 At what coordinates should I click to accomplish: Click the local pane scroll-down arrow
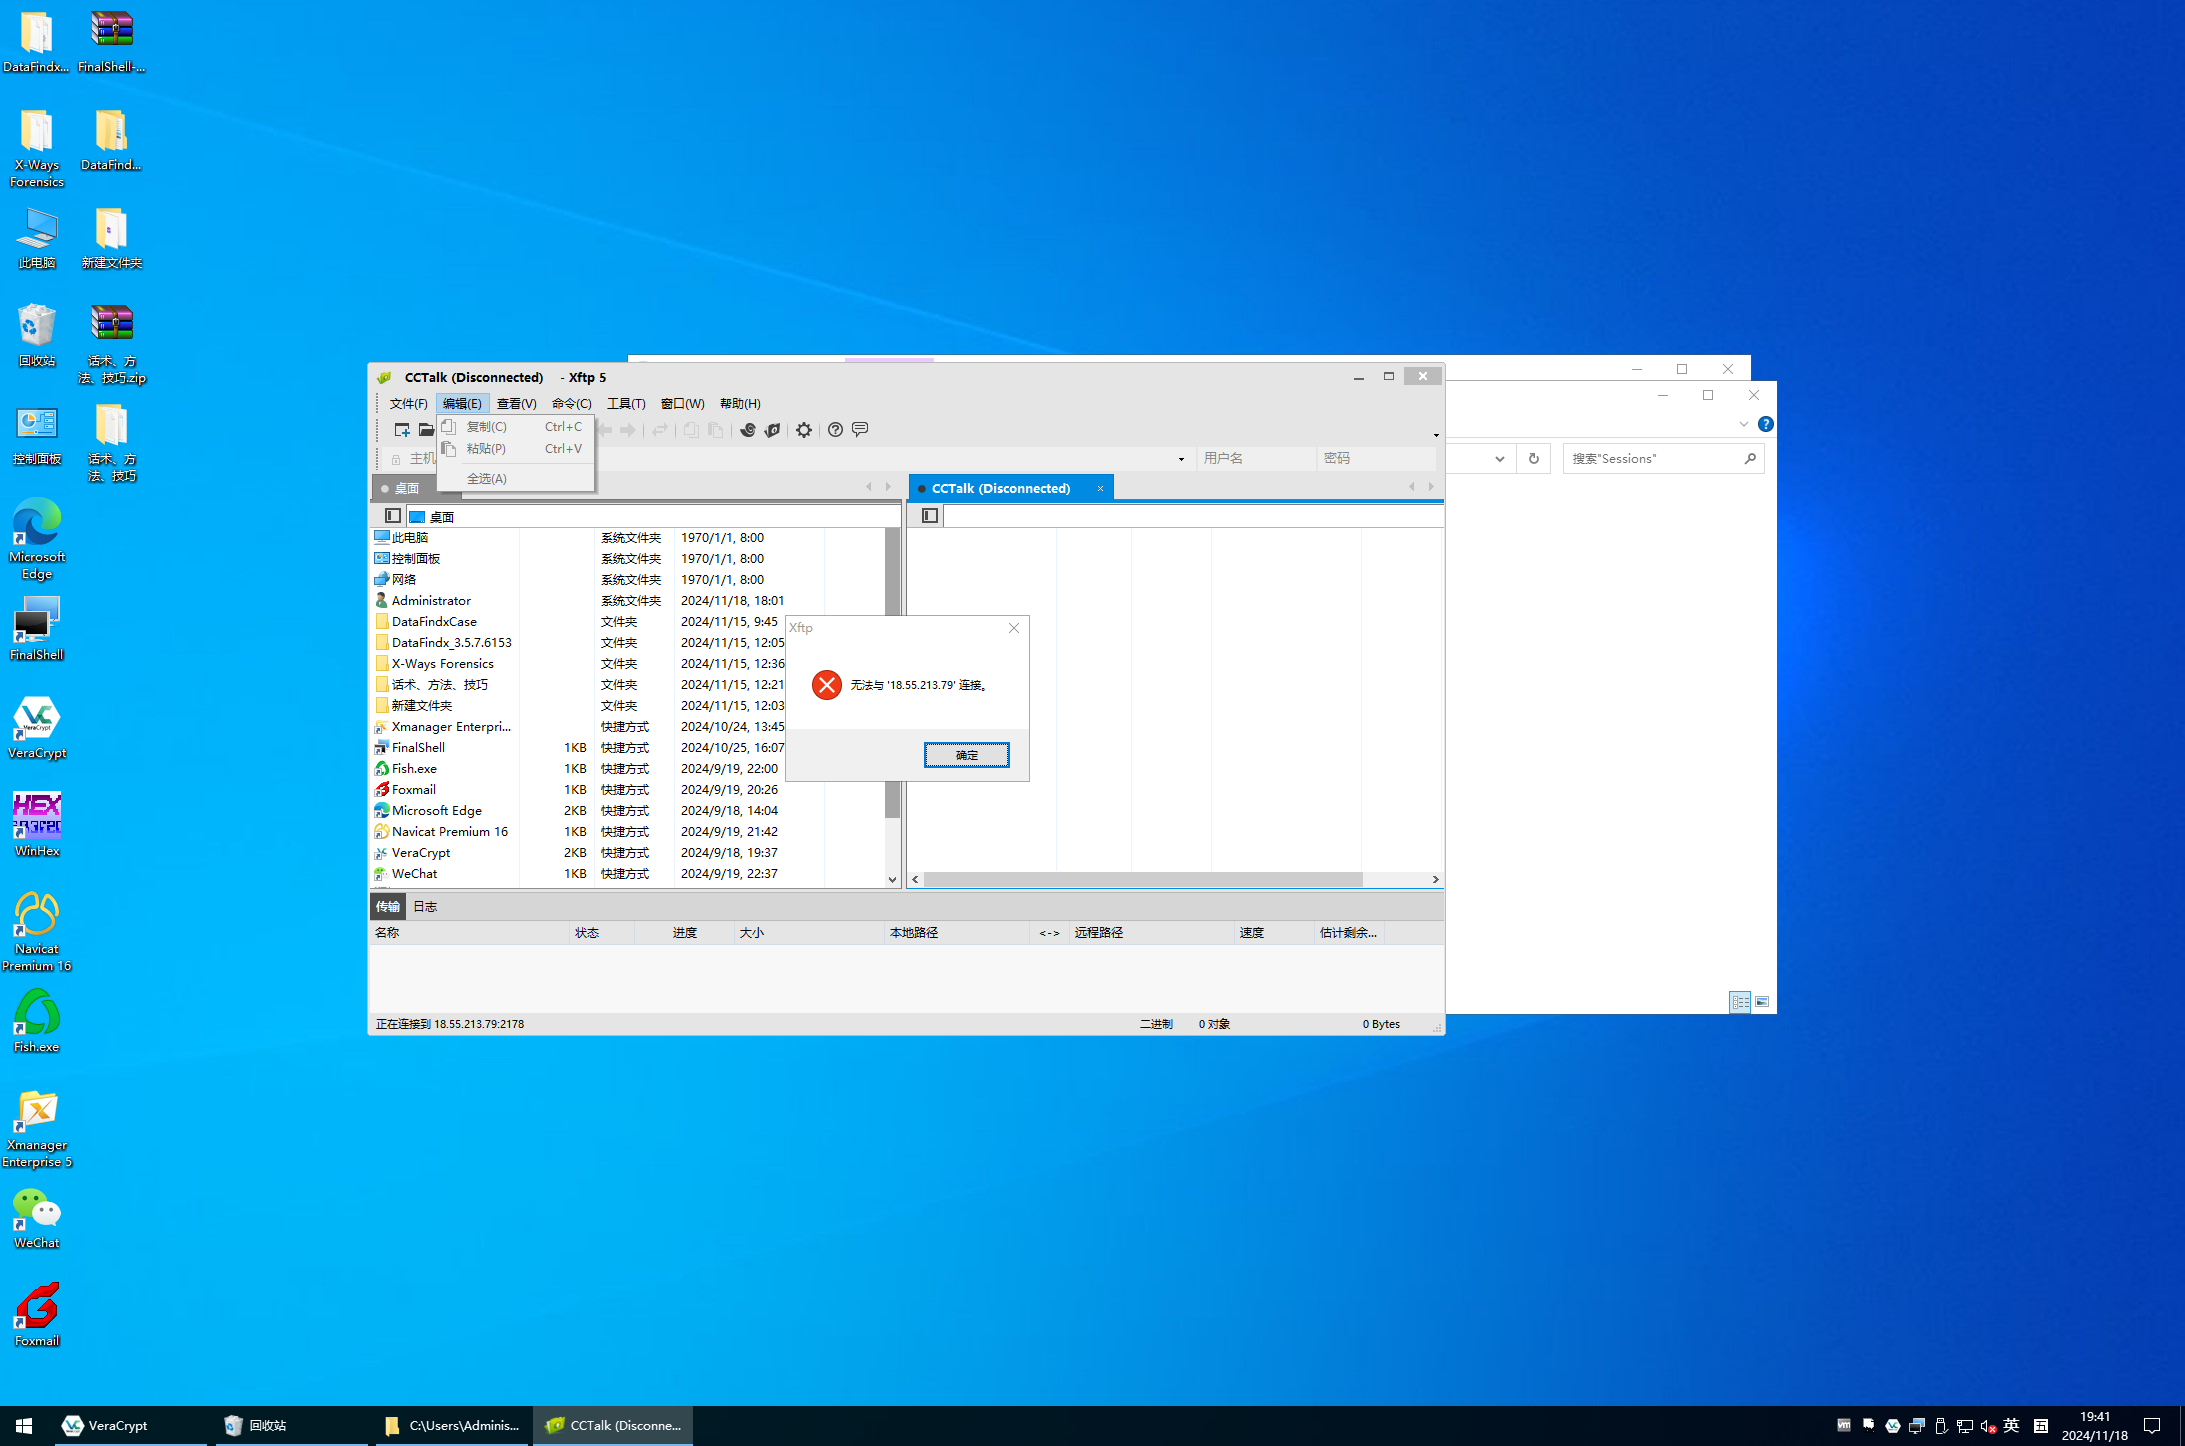[892, 880]
